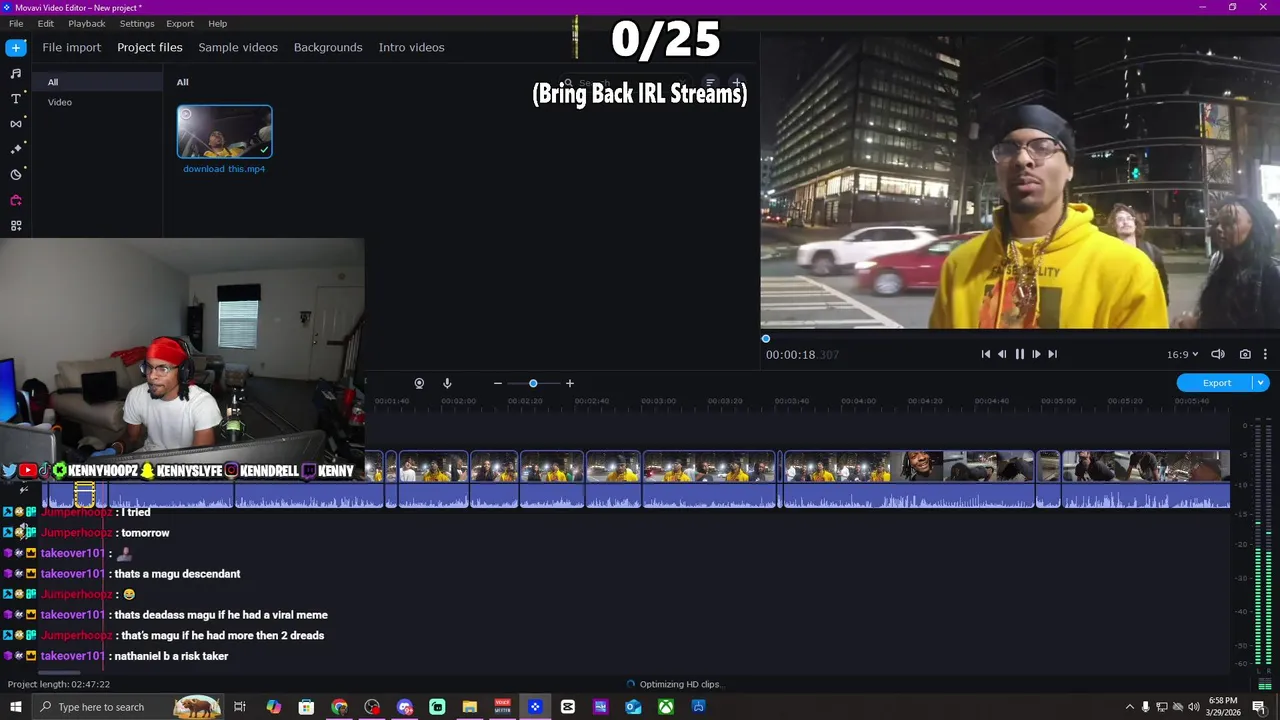Open the Sounds (music note) sidebar tab

coord(16,73)
